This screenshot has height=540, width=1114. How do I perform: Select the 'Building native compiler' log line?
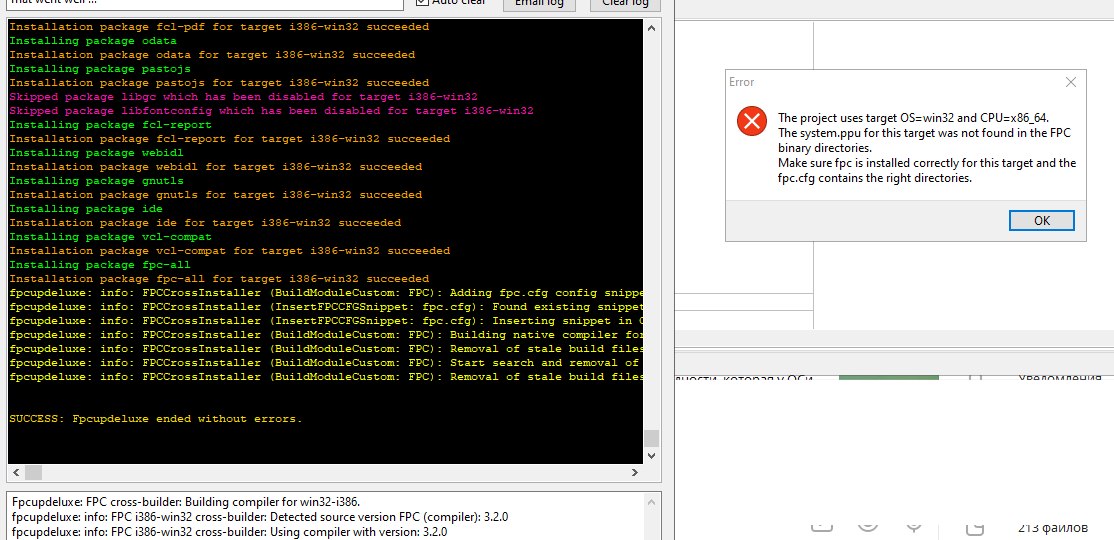coord(326,335)
